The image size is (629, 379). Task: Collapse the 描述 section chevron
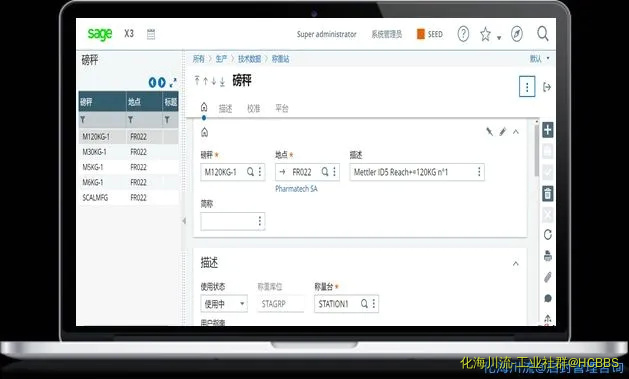pos(516,263)
